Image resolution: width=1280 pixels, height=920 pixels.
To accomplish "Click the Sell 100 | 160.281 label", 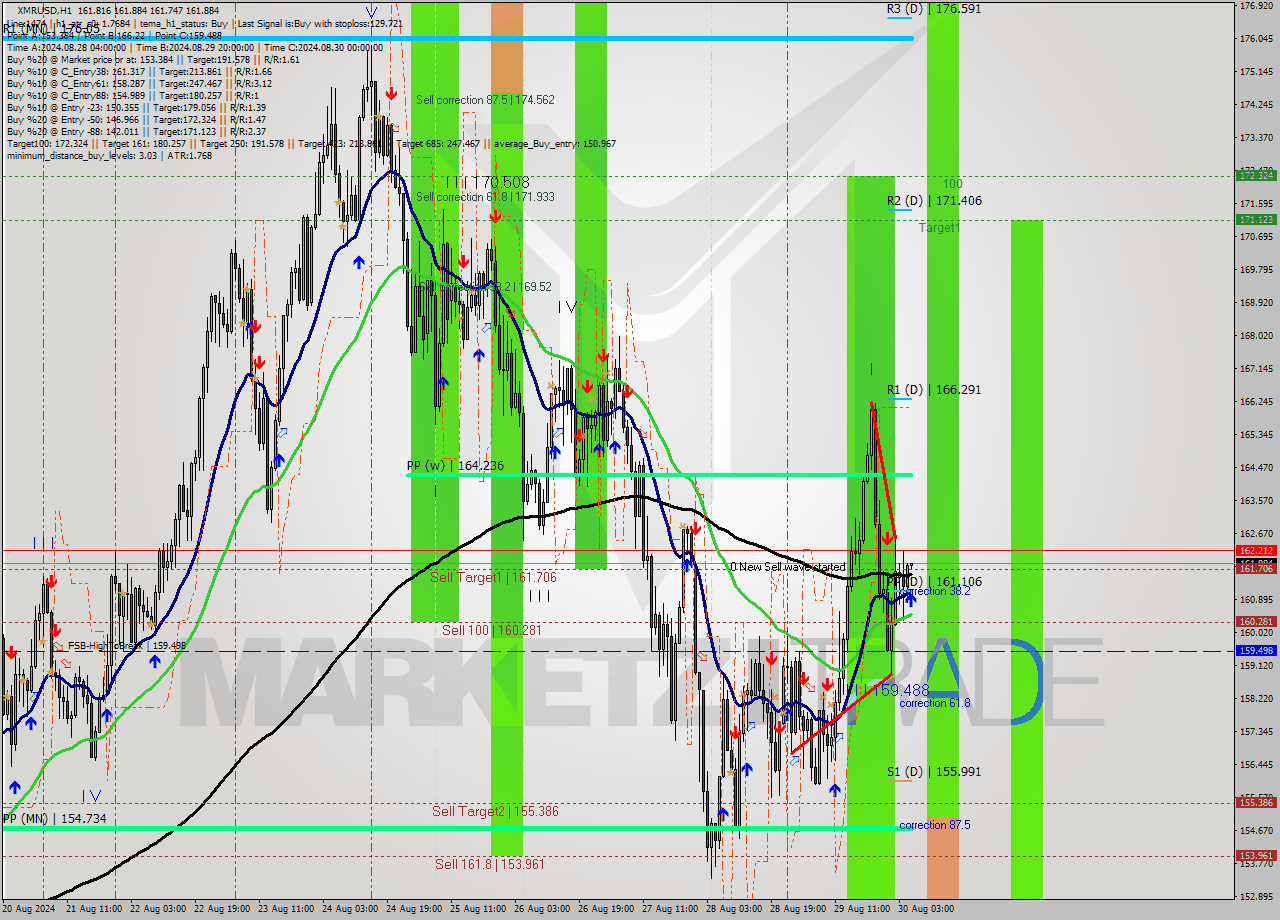I will pyautogui.click(x=491, y=631).
